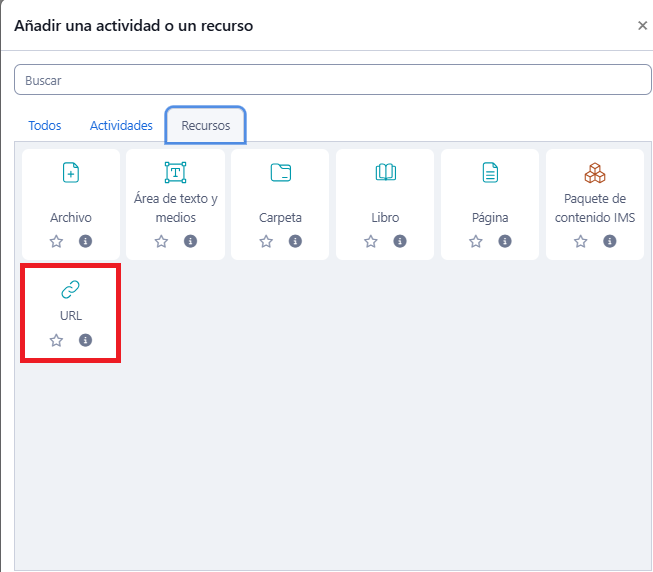653x572 pixels.
Task: Mark URL as favorite with star
Action: point(56,340)
